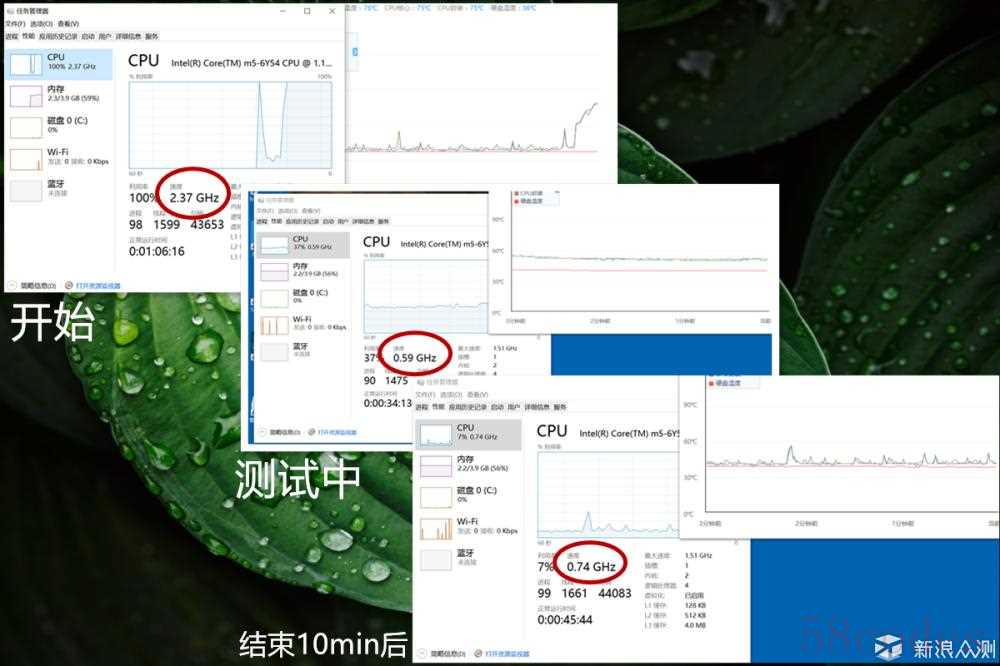Switch to 启动 tab in the 2.37 GHz window
Screen dimensions: 1000x666
click(x=88, y=36)
